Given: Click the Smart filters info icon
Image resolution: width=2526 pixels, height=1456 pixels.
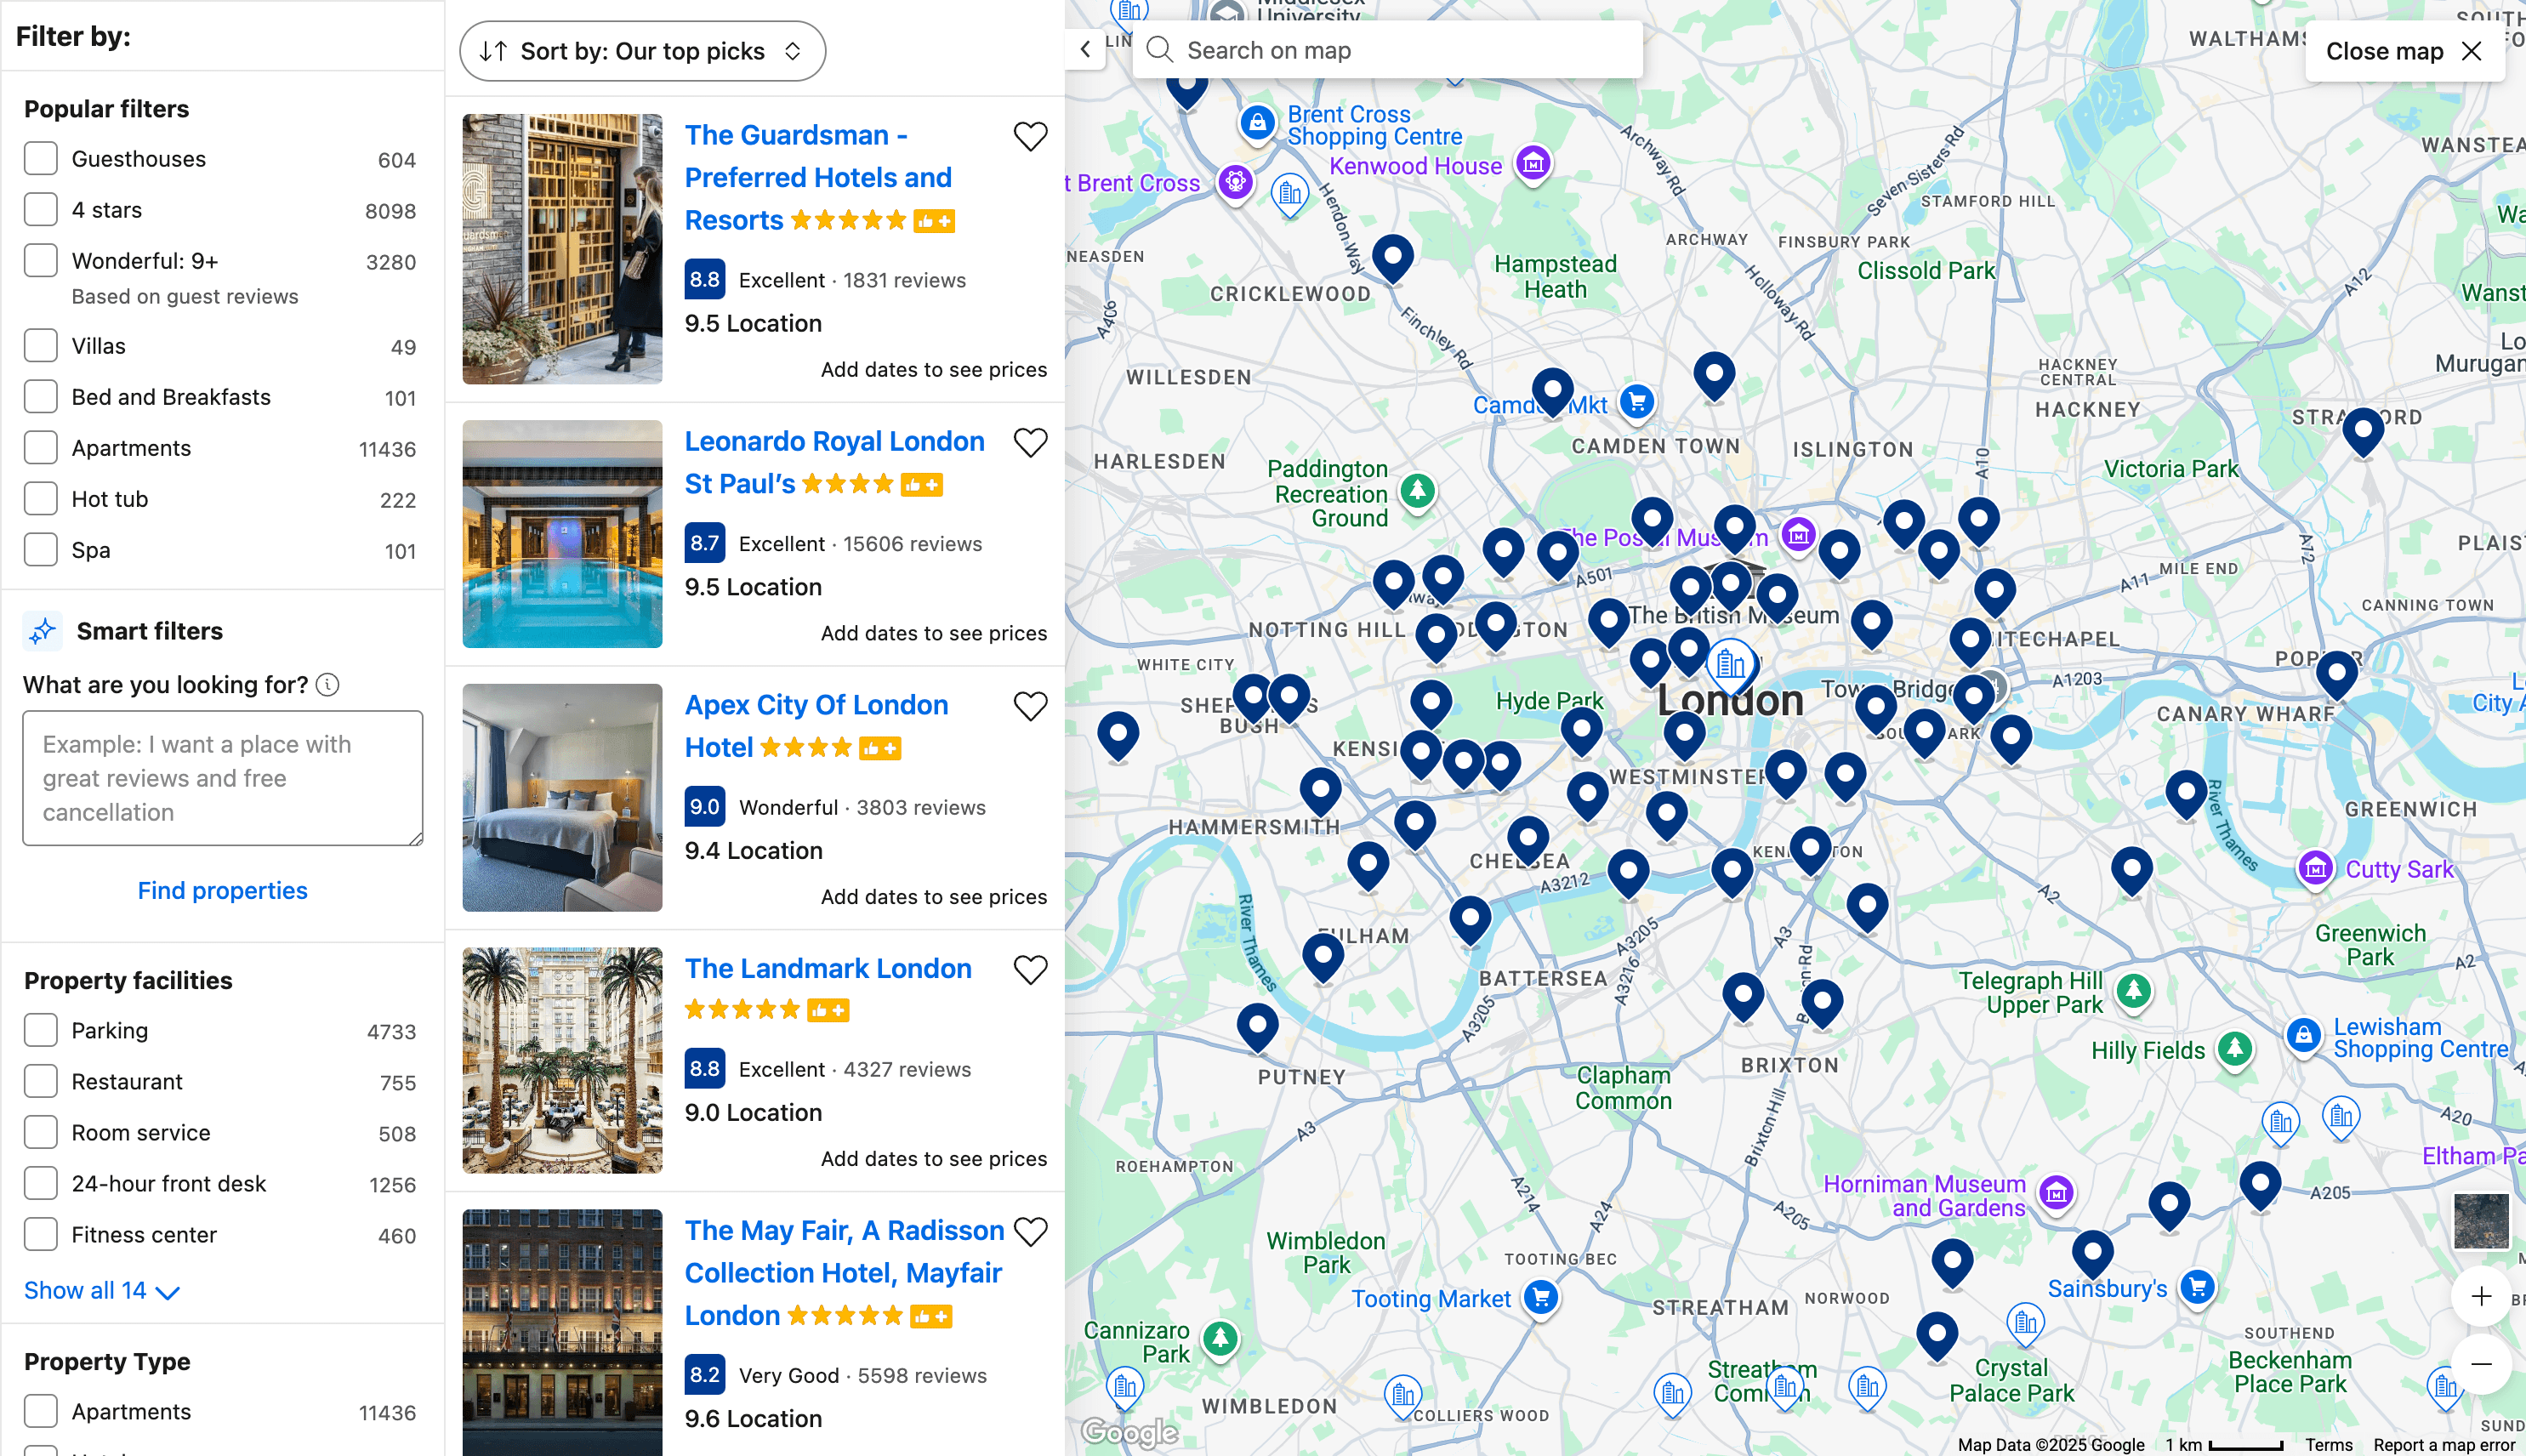Looking at the screenshot, I should 327,685.
